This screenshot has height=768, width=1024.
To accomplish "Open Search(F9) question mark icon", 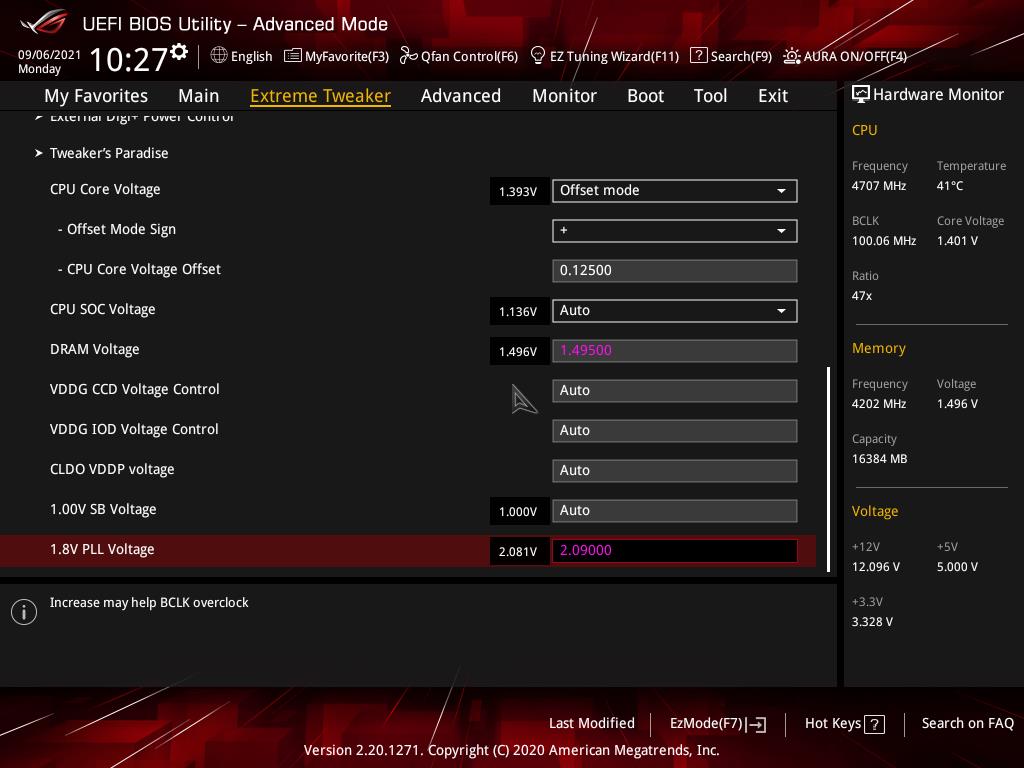I will click(x=698, y=56).
